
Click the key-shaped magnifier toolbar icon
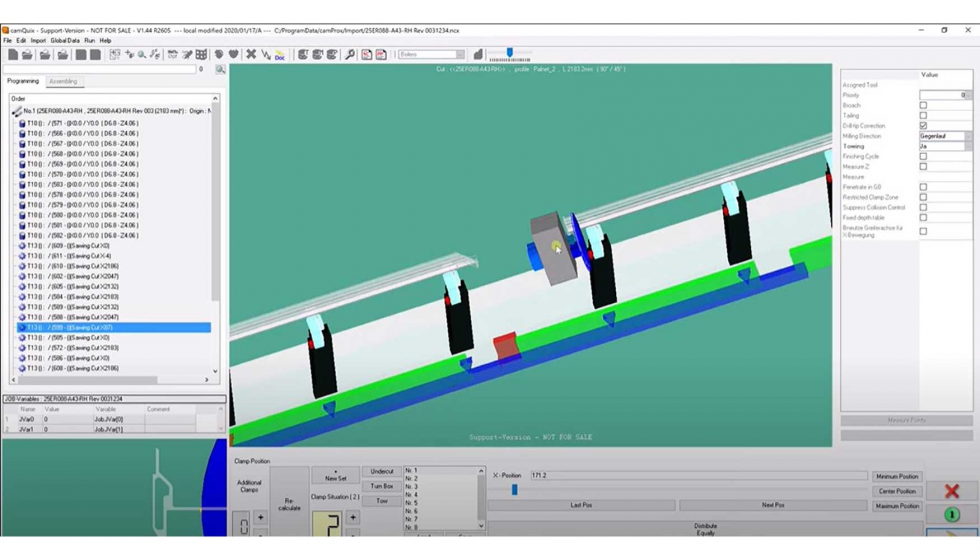tap(350, 55)
